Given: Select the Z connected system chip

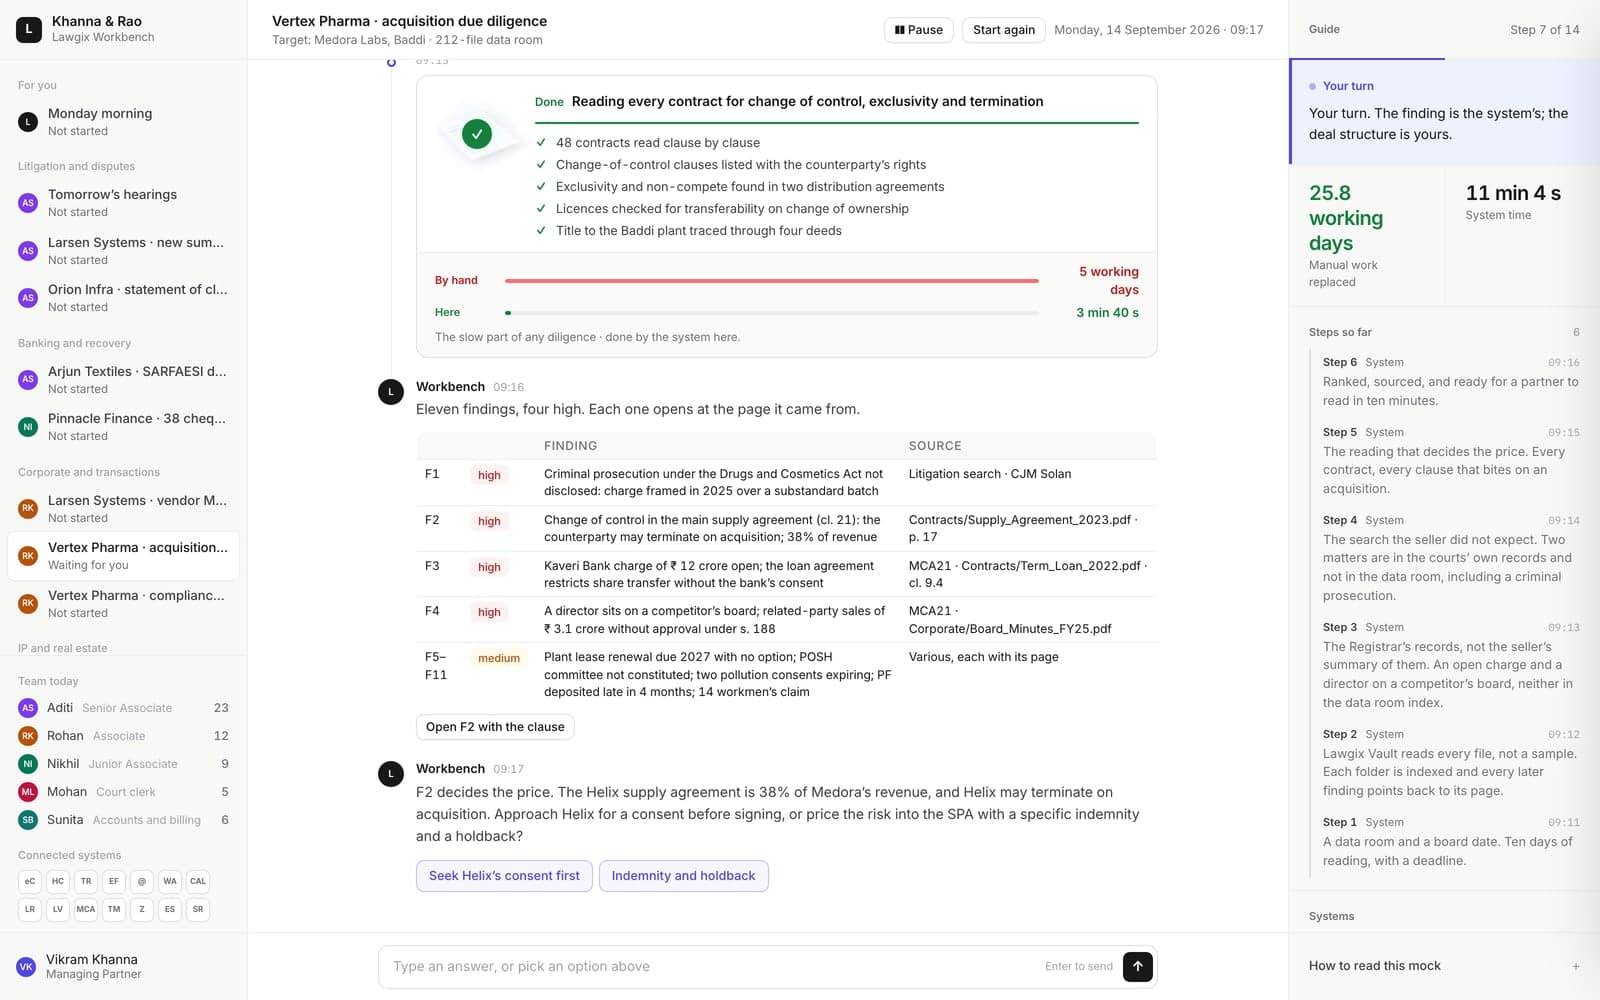Looking at the screenshot, I should (x=142, y=909).
